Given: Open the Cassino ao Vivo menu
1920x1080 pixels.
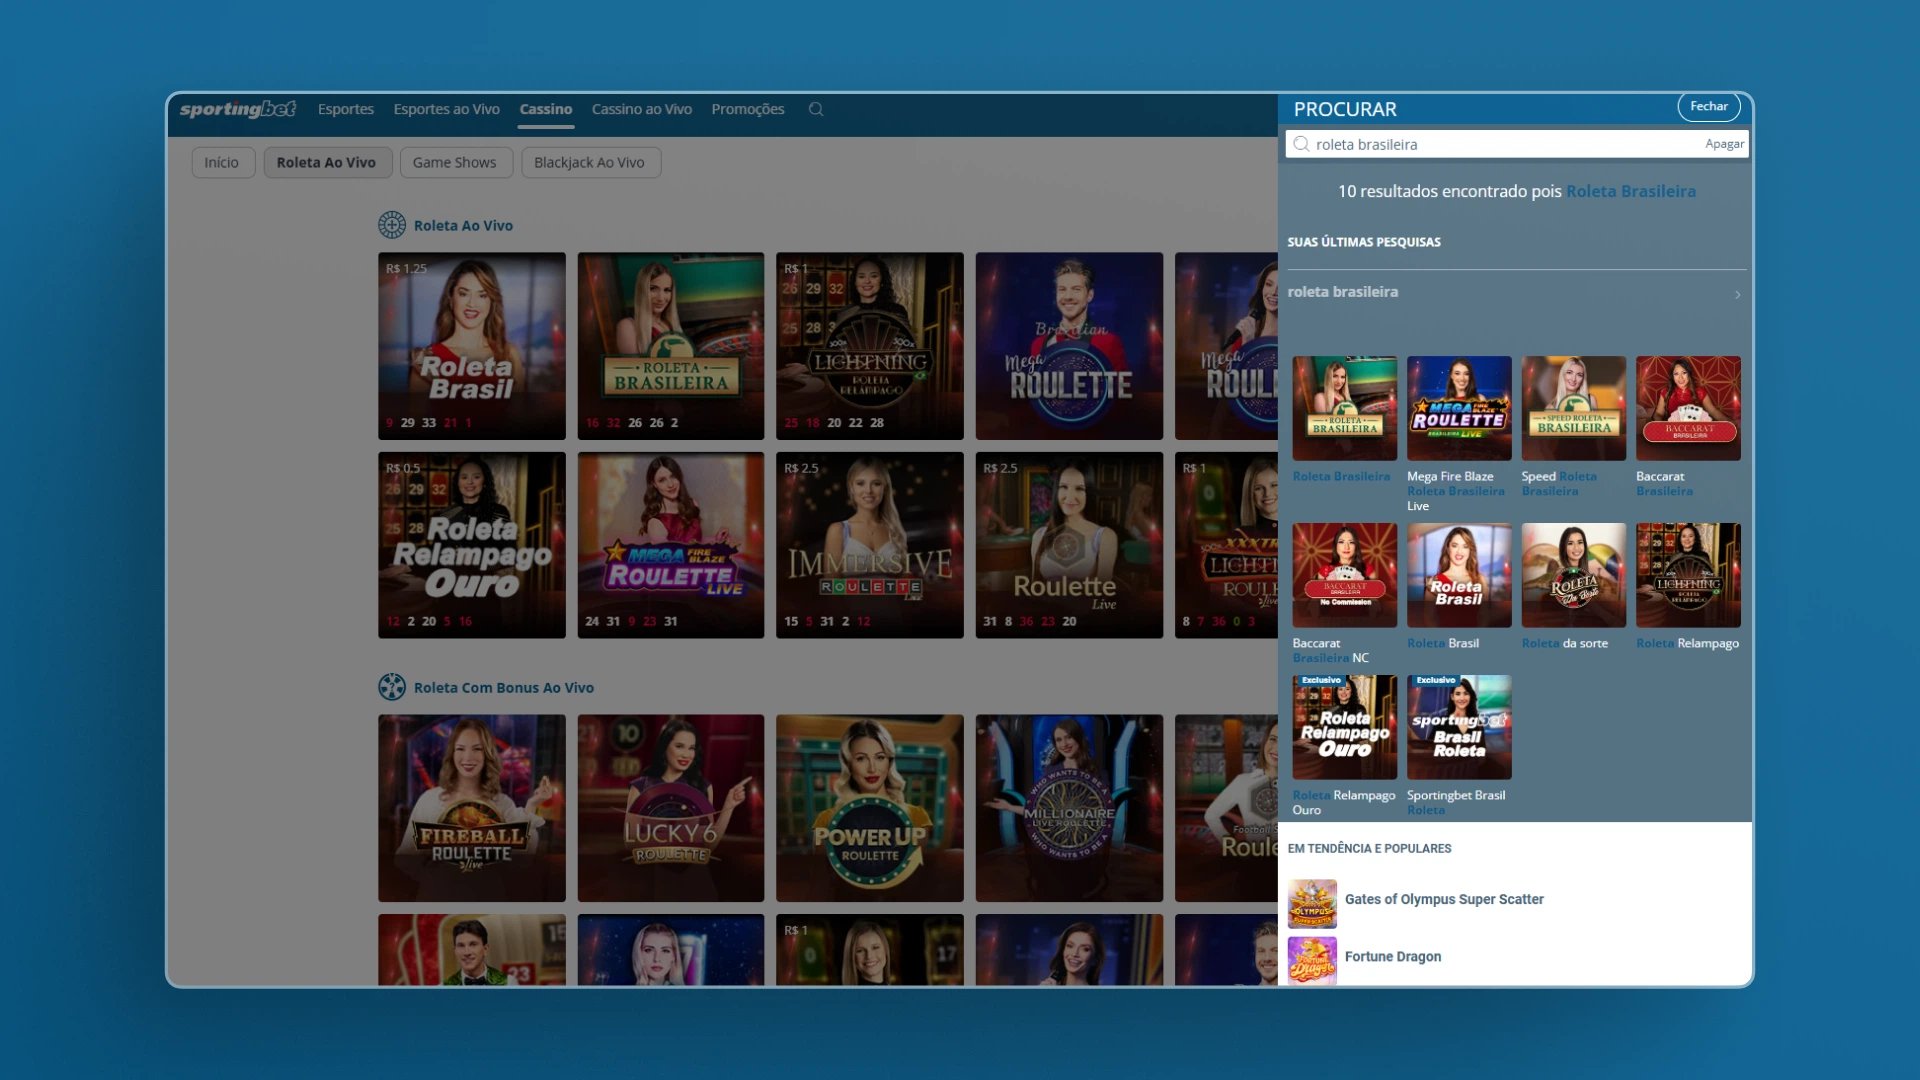Looking at the screenshot, I should pos(641,109).
